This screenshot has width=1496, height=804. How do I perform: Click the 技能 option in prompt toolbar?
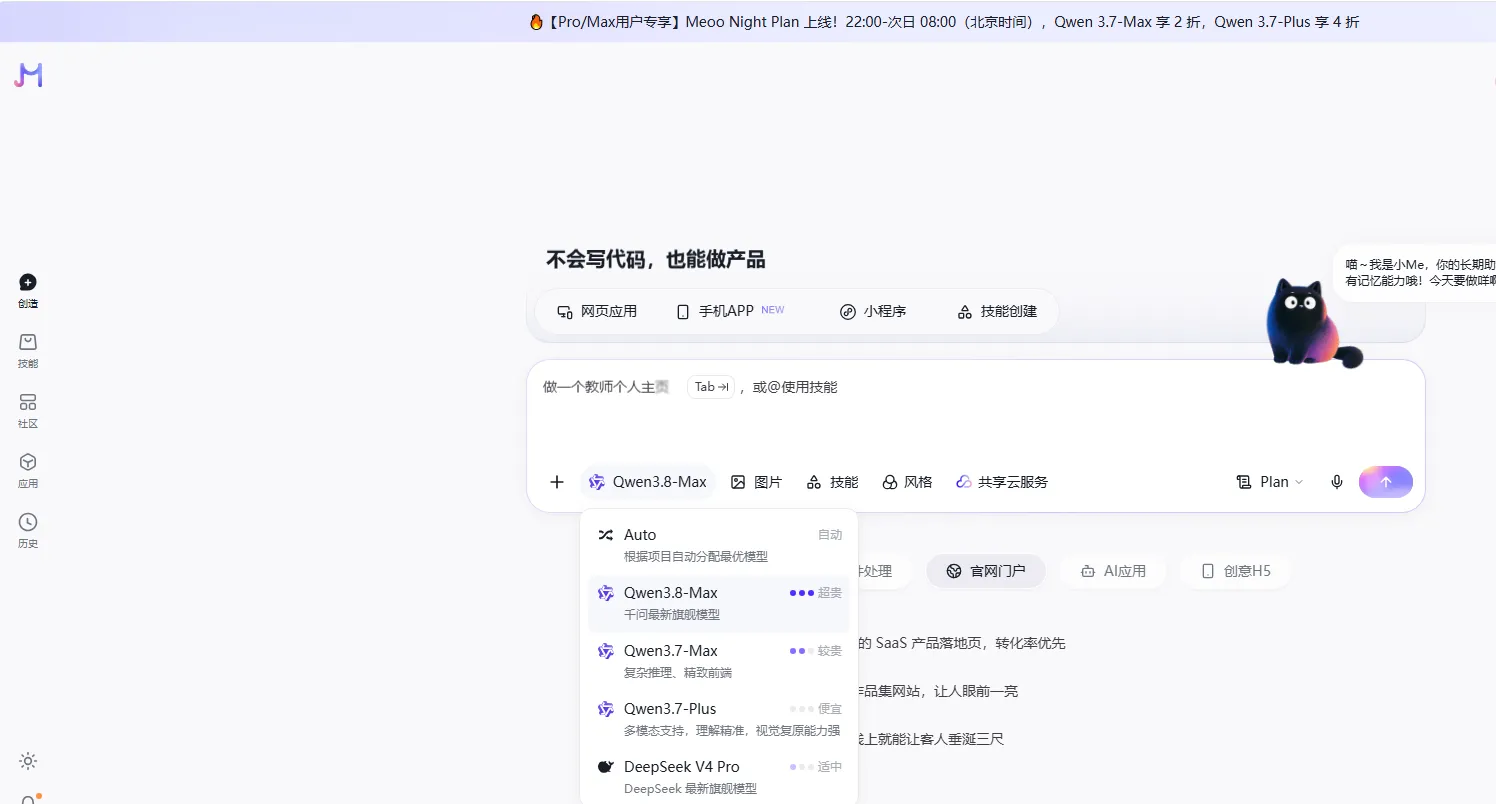click(832, 482)
